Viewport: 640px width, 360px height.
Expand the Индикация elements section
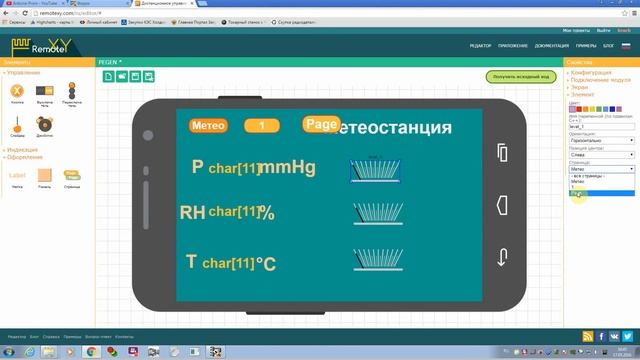tap(21, 150)
